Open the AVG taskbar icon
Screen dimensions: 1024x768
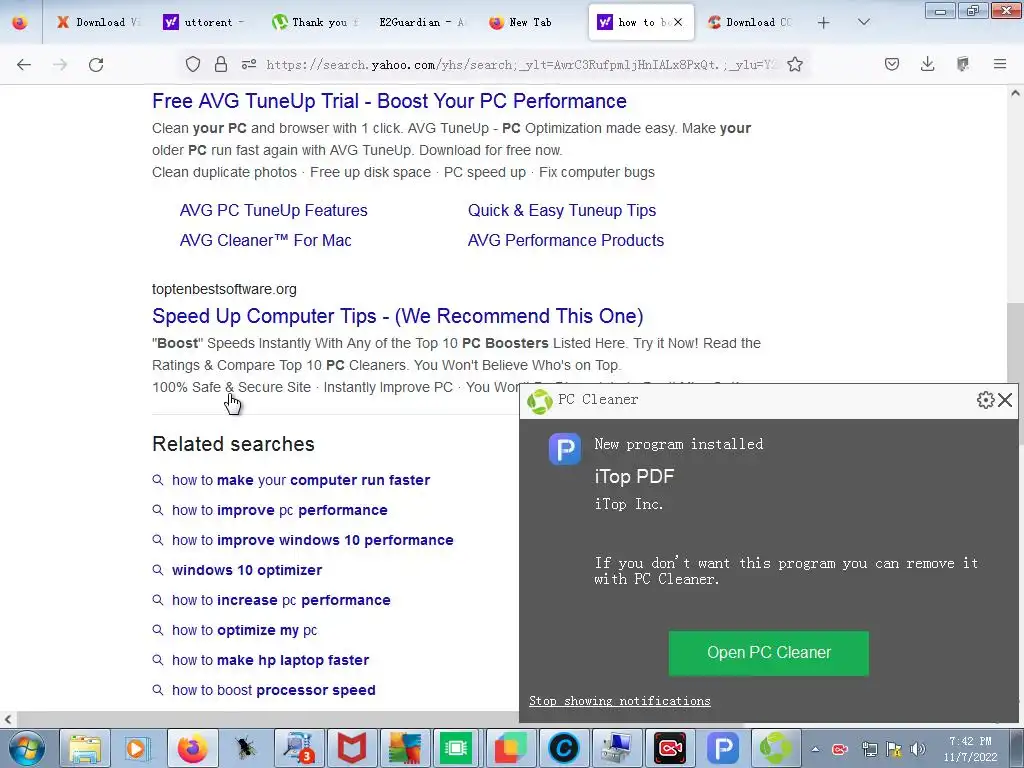pyautogui.click(x=405, y=748)
